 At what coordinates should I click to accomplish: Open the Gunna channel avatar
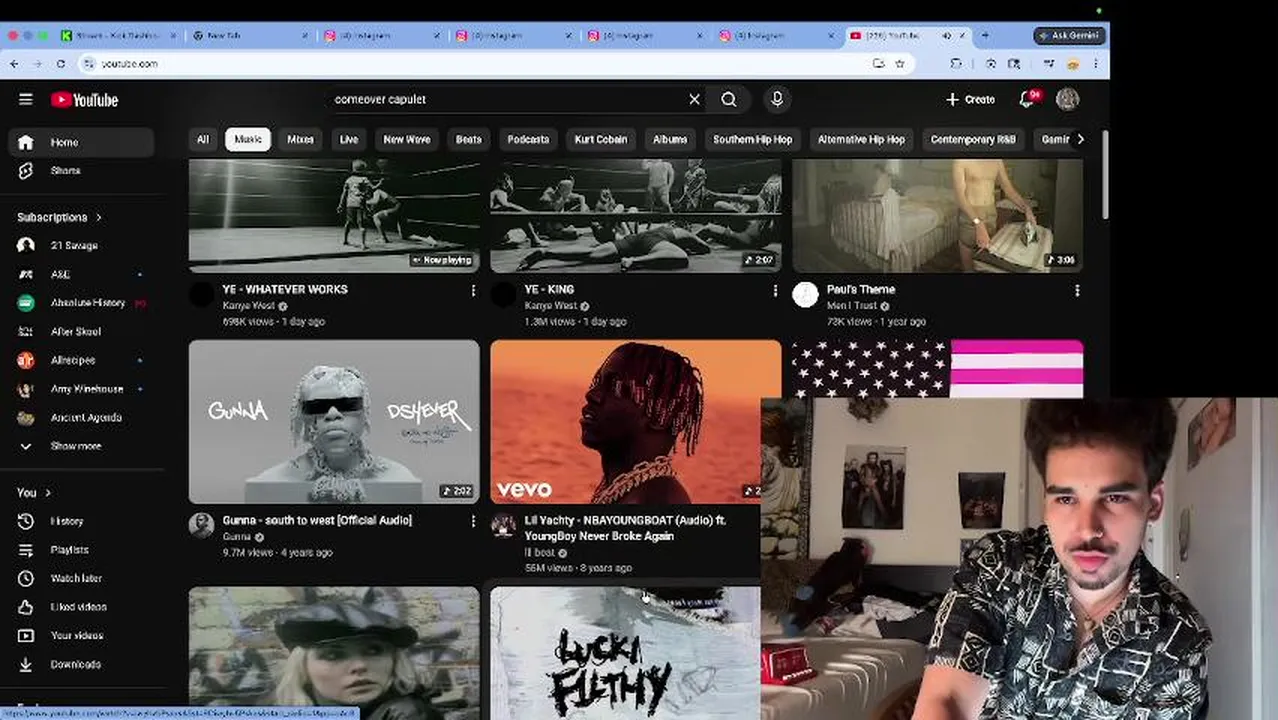click(x=202, y=525)
